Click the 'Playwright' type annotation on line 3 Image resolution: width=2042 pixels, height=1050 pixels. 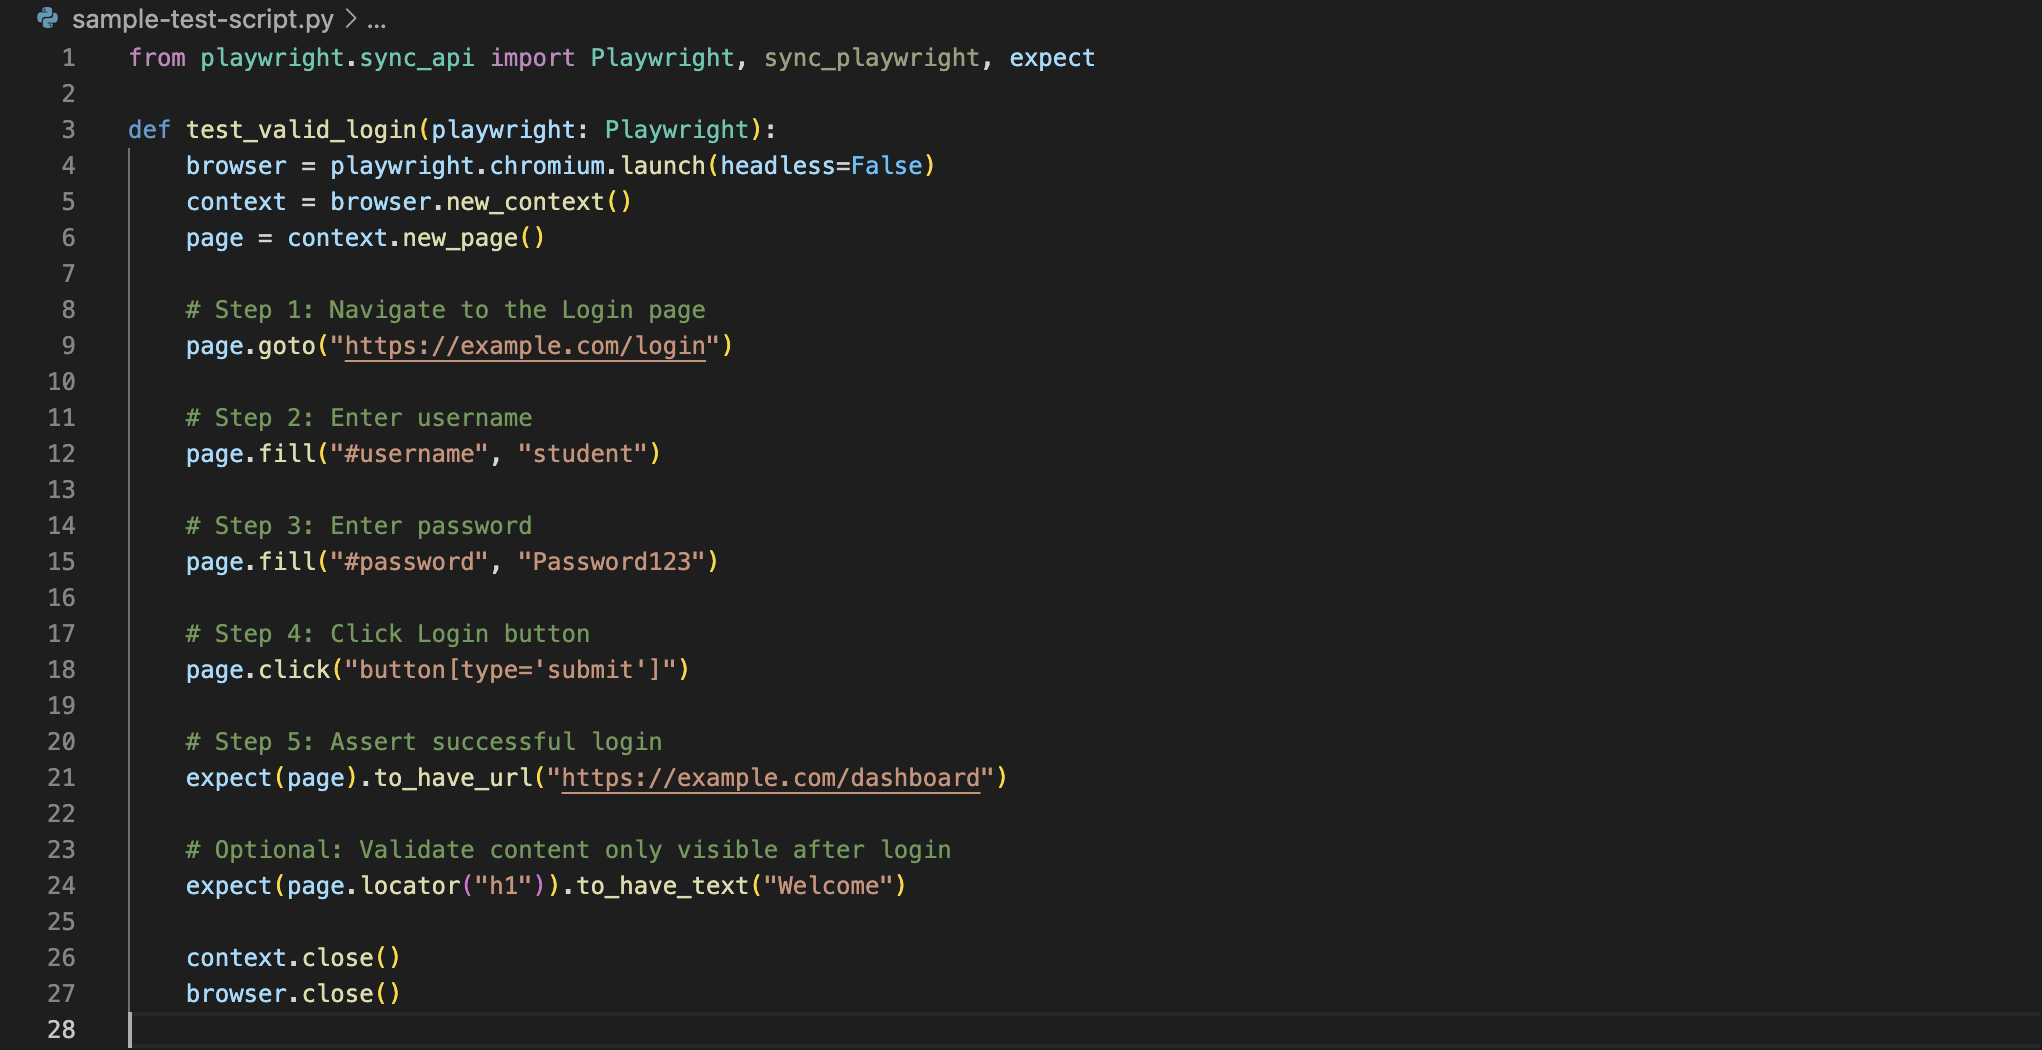[x=677, y=130]
